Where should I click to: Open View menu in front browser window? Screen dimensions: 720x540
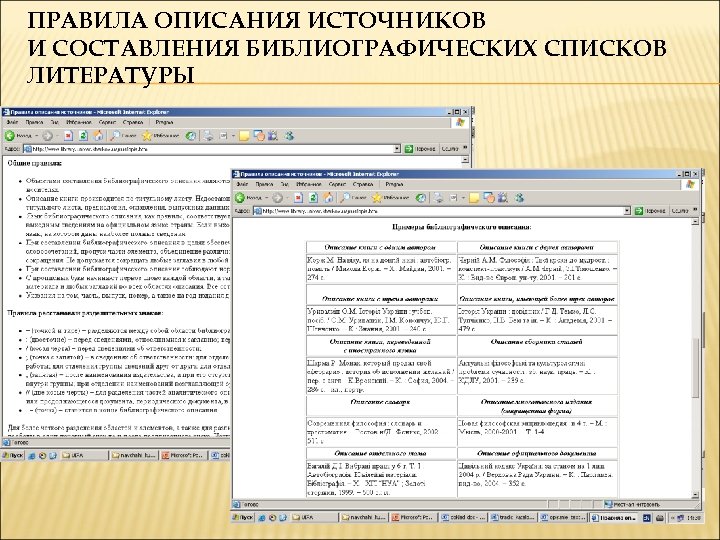pyautogui.click(x=285, y=184)
